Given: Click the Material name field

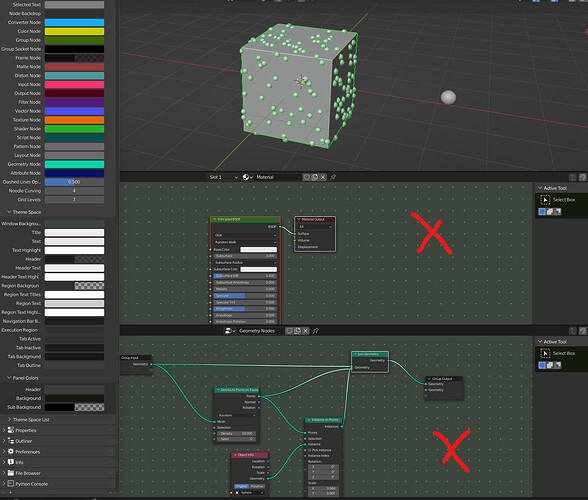Looking at the screenshot, I should (x=278, y=177).
